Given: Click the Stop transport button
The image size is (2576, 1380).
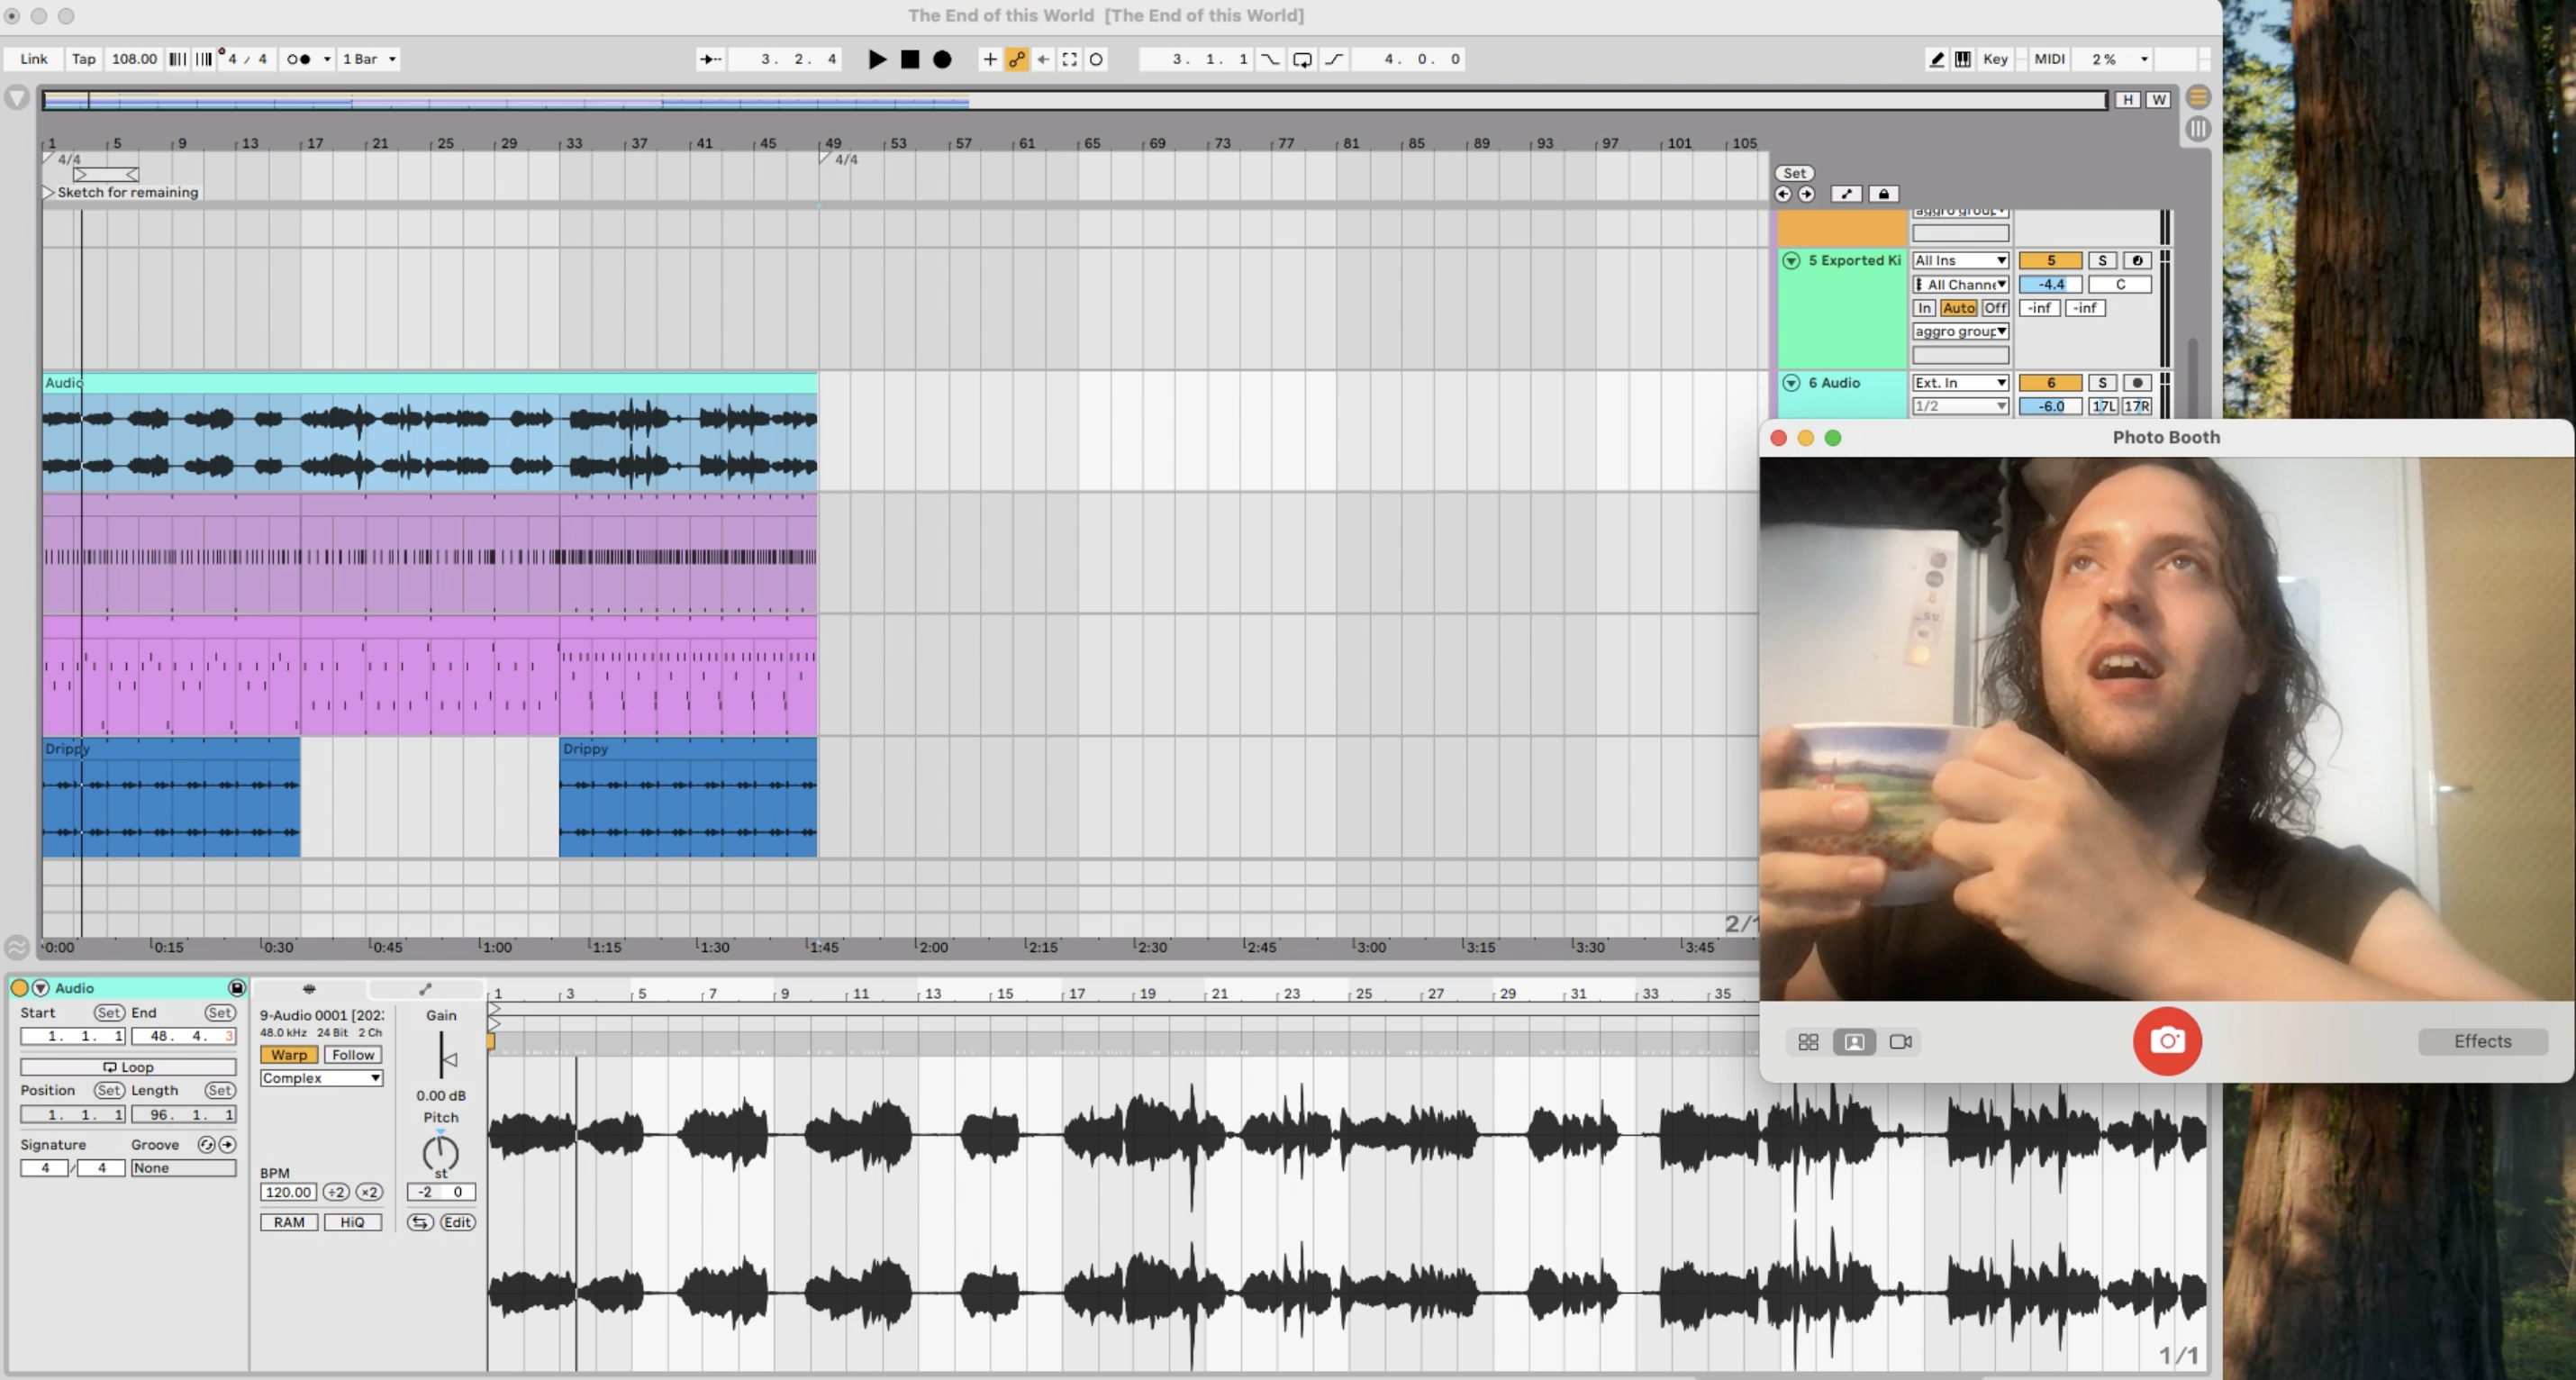Looking at the screenshot, I should [910, 59].
